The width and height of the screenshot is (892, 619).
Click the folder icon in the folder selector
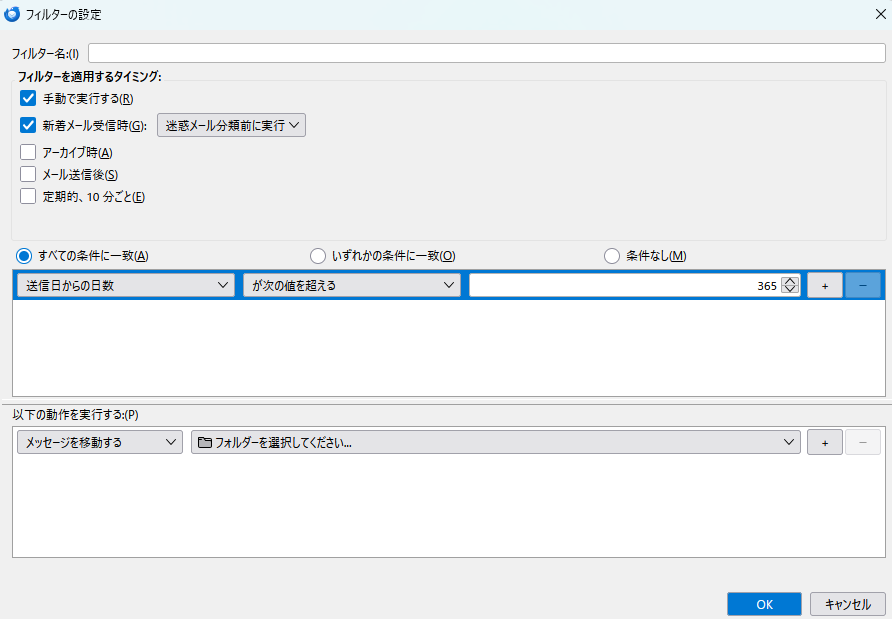click(203, 441)
